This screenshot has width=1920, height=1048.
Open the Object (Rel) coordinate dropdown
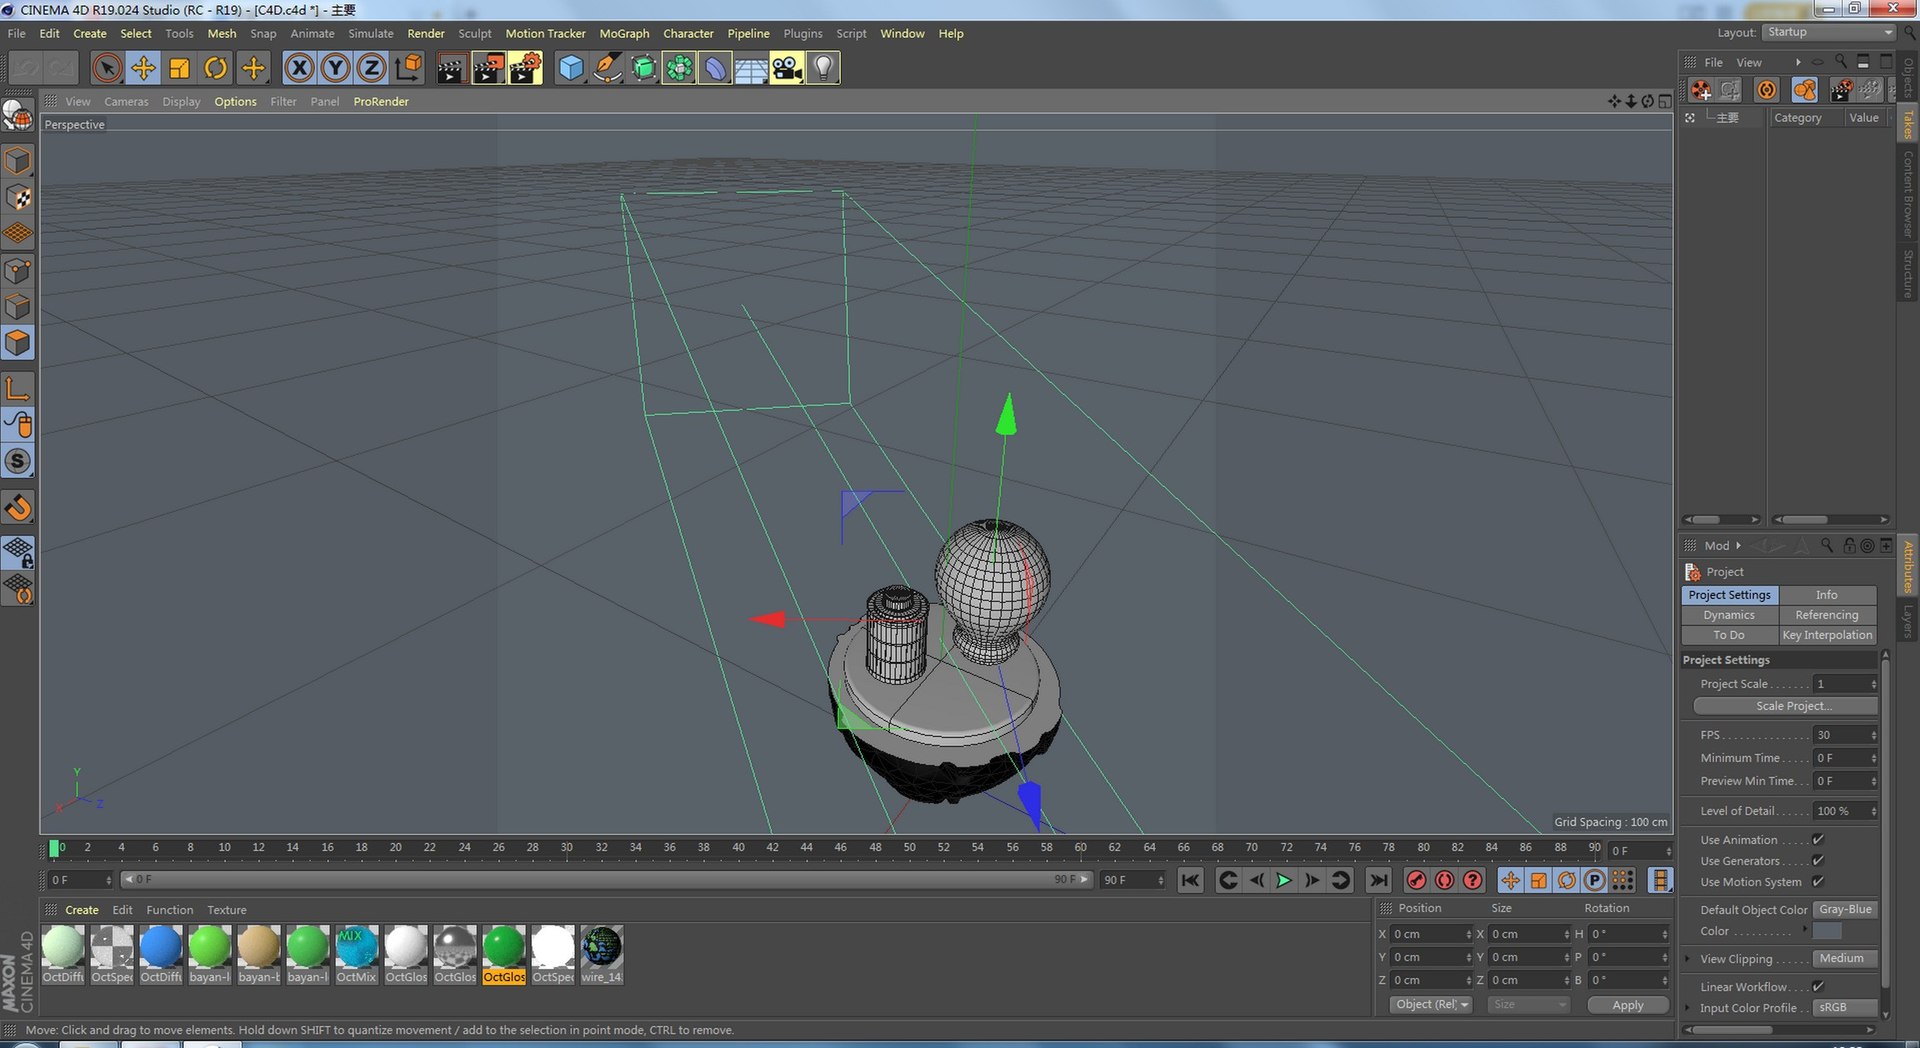coord(1431,1005)
